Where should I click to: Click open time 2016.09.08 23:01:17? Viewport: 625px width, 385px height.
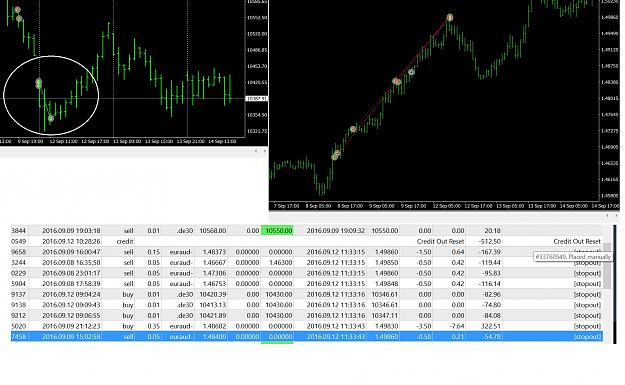[x=71, y=273]
